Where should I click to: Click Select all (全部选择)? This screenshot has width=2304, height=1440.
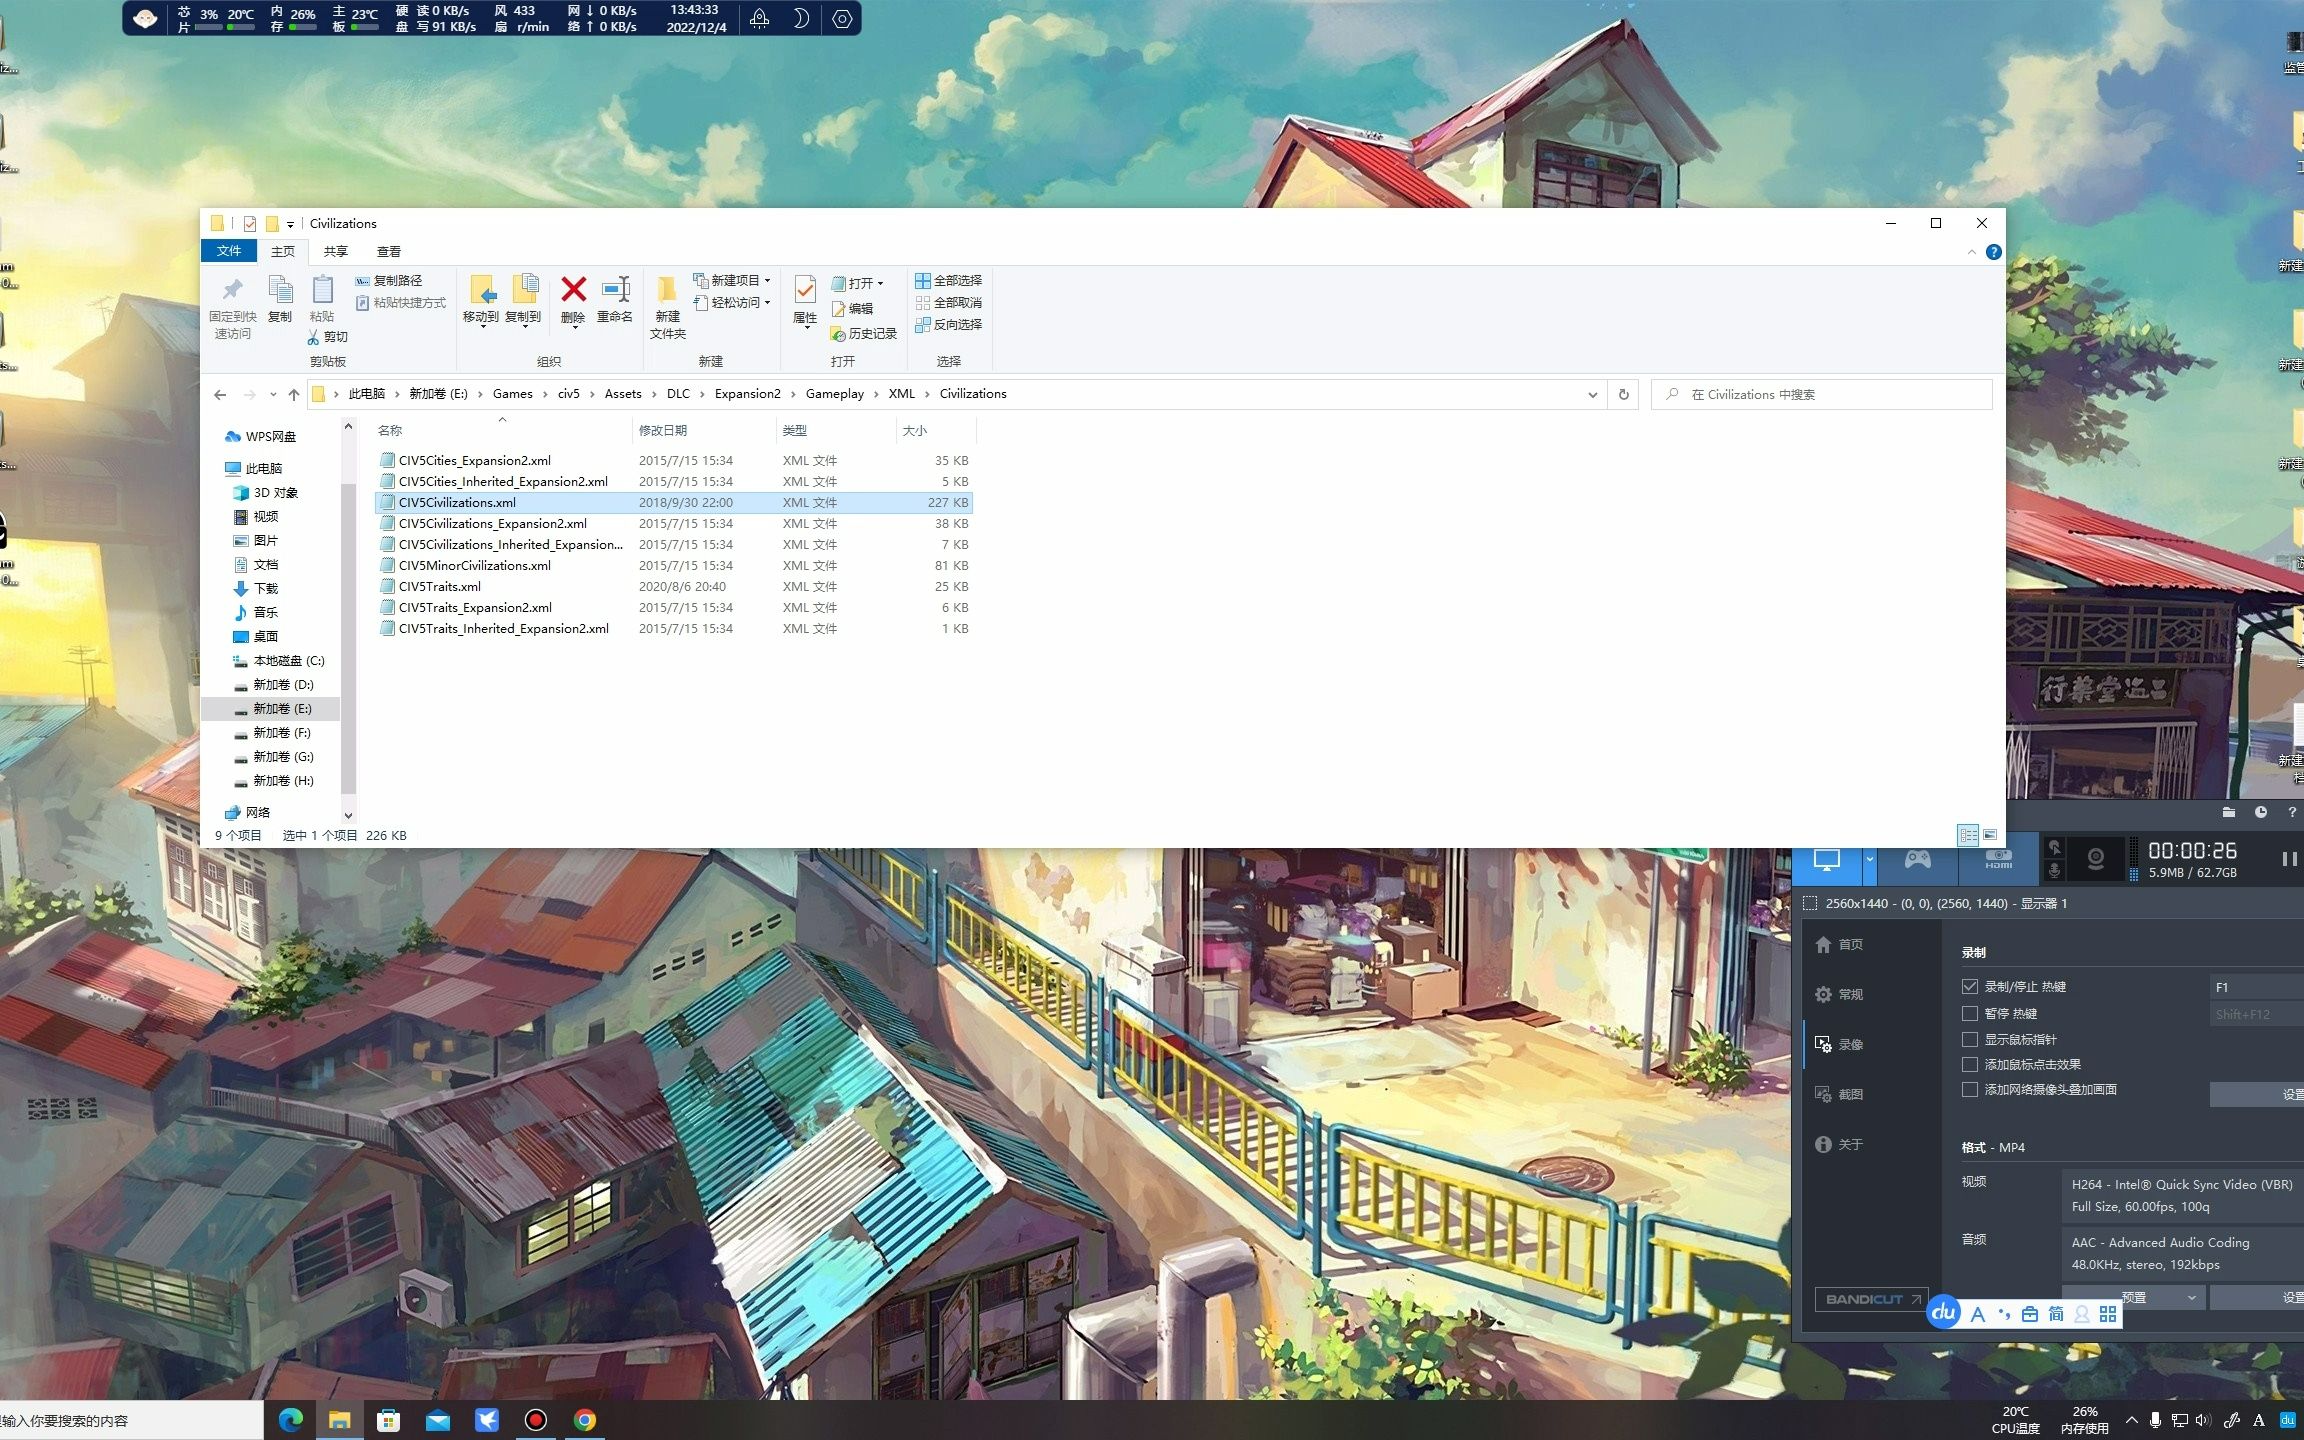pyautogui.click(x=949, y=281)
